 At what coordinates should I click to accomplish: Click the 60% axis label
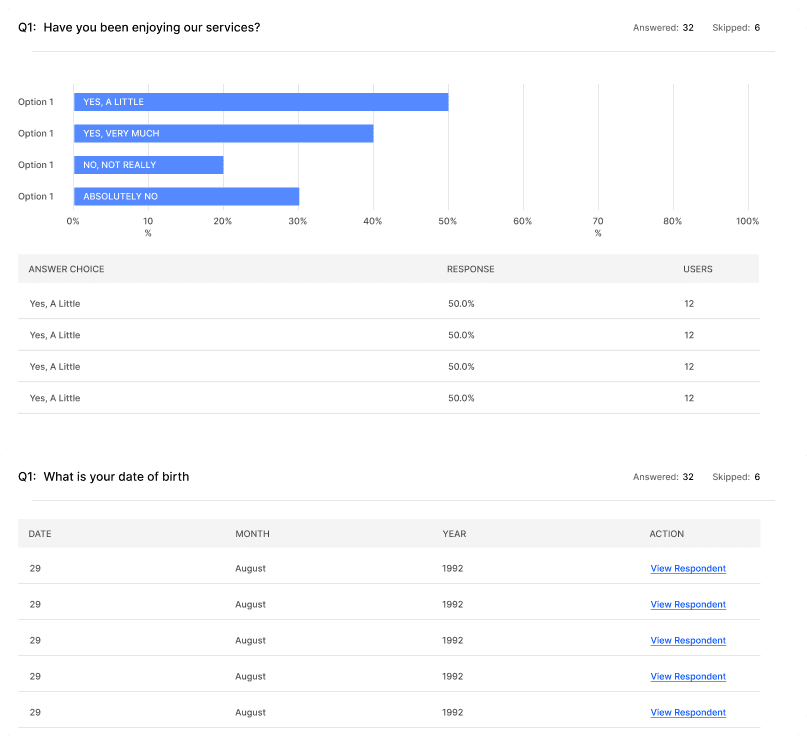click(523, 221)
